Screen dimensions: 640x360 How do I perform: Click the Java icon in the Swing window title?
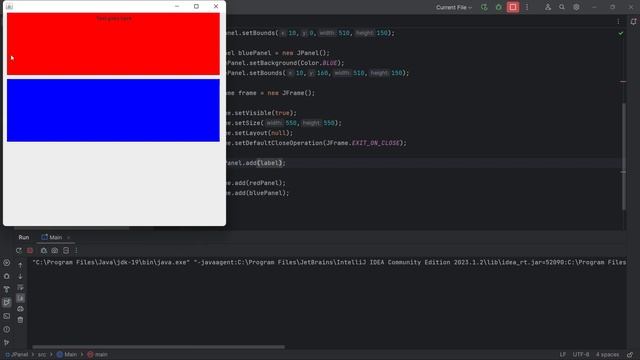click(x=9, y=6)
